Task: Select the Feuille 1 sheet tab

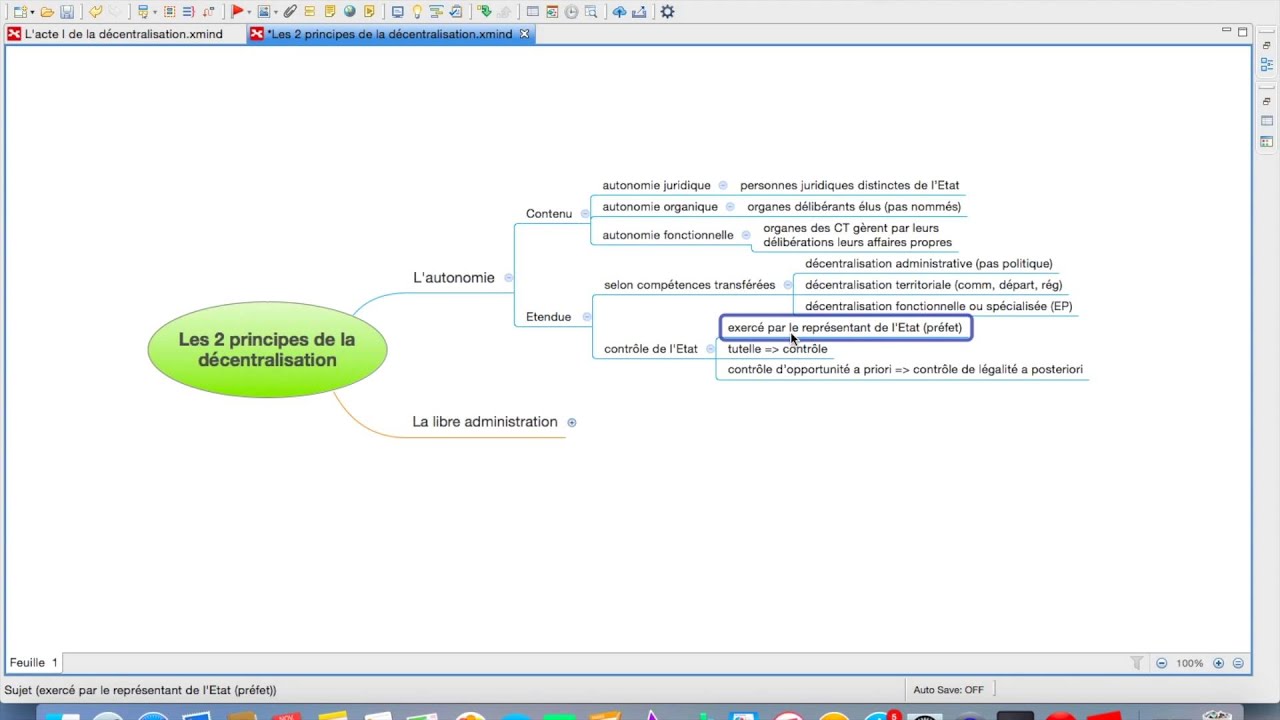Action: coord(34,663)
